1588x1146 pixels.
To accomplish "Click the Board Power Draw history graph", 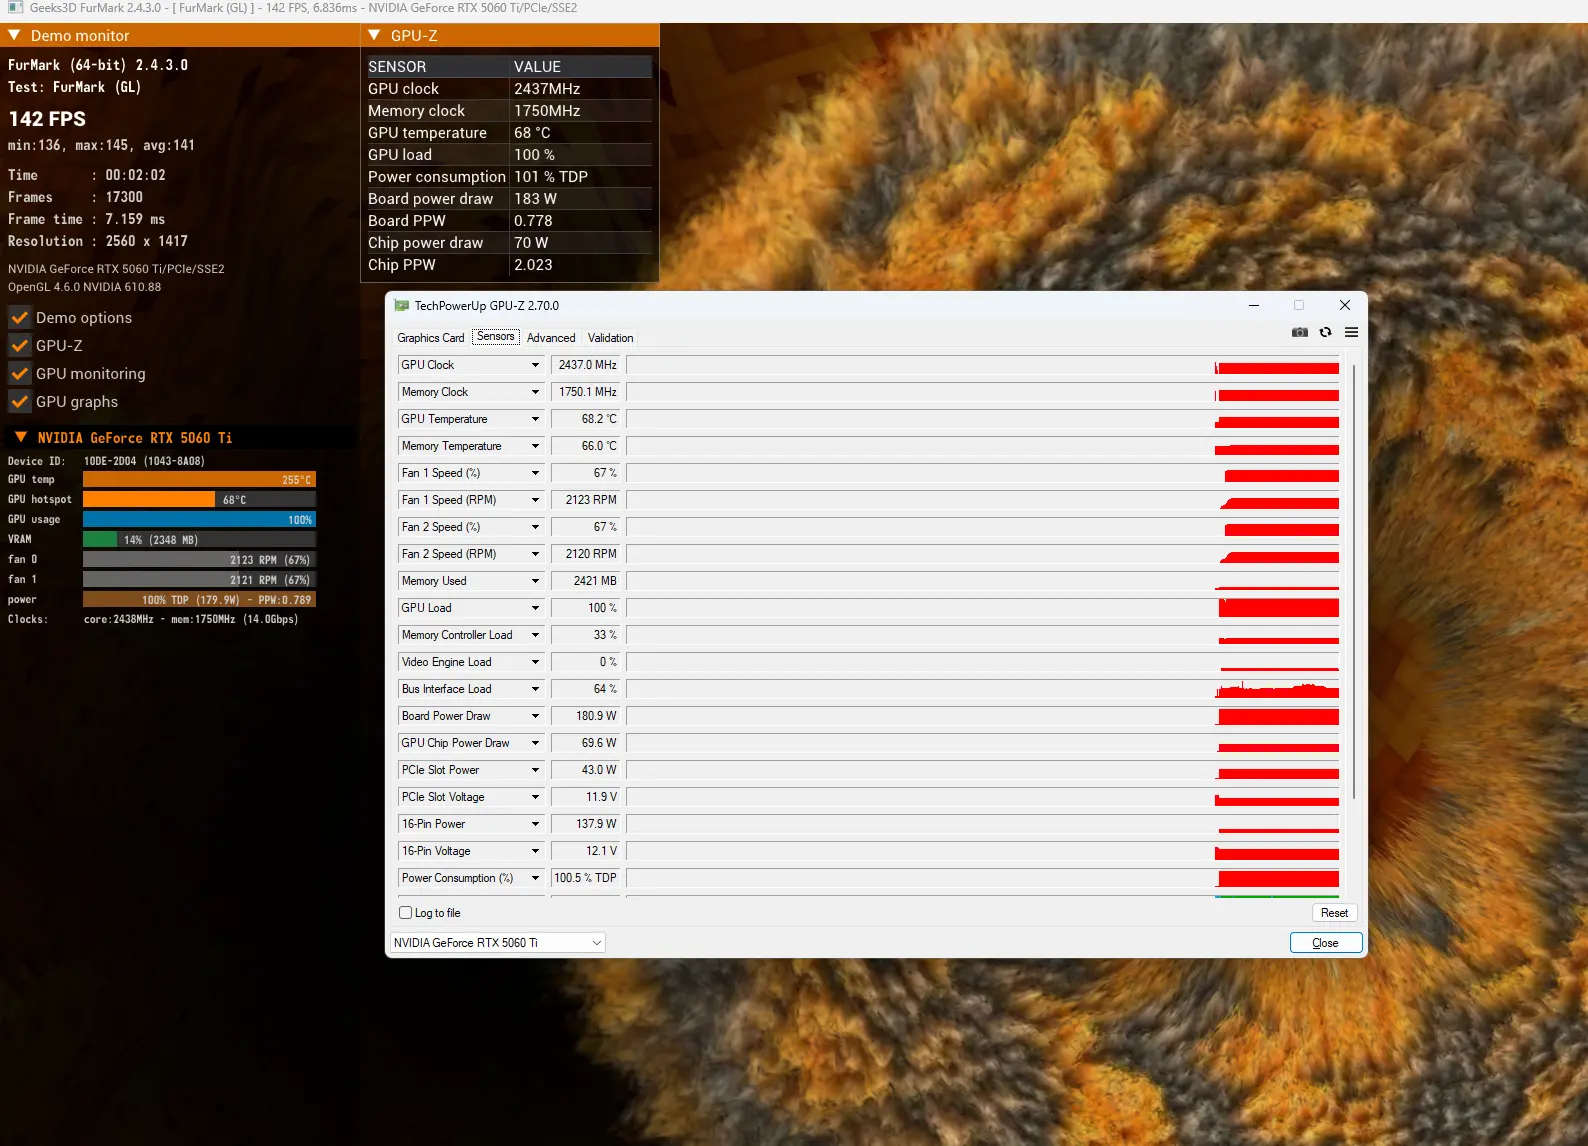I will coord(983,716).
